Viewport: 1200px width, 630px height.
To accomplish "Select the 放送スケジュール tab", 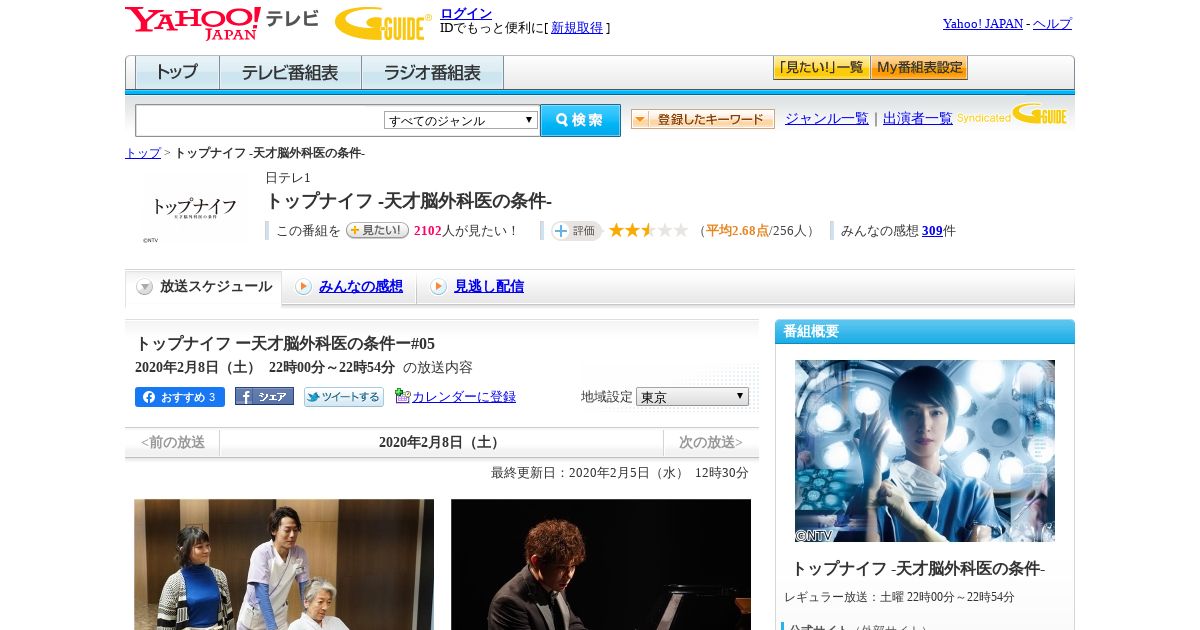I will tap(204, 287).
